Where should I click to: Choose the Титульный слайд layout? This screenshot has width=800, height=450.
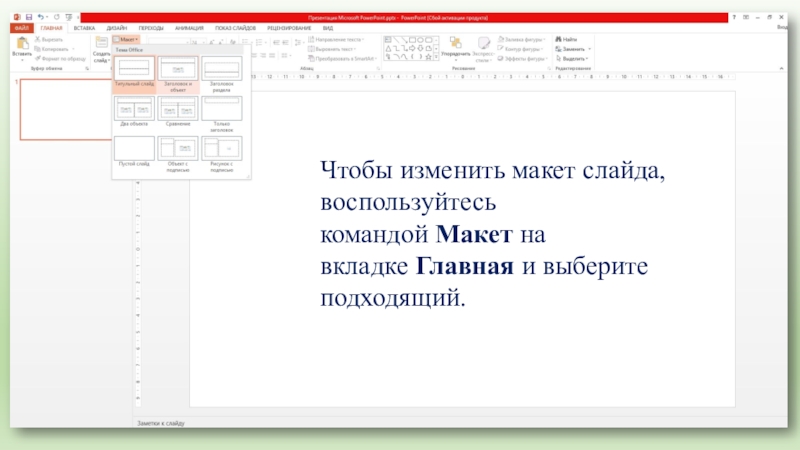coord(134,70)
